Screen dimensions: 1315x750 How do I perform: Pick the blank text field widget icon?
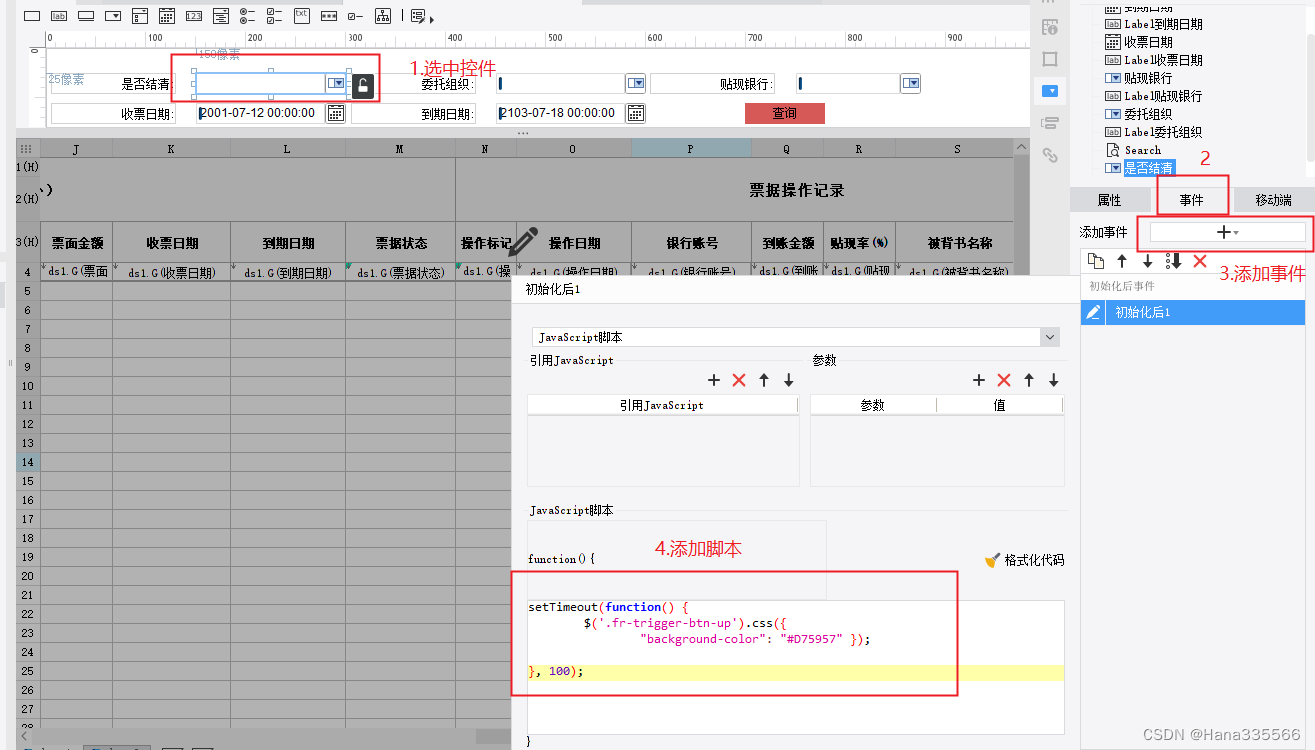tap(32, 16)
